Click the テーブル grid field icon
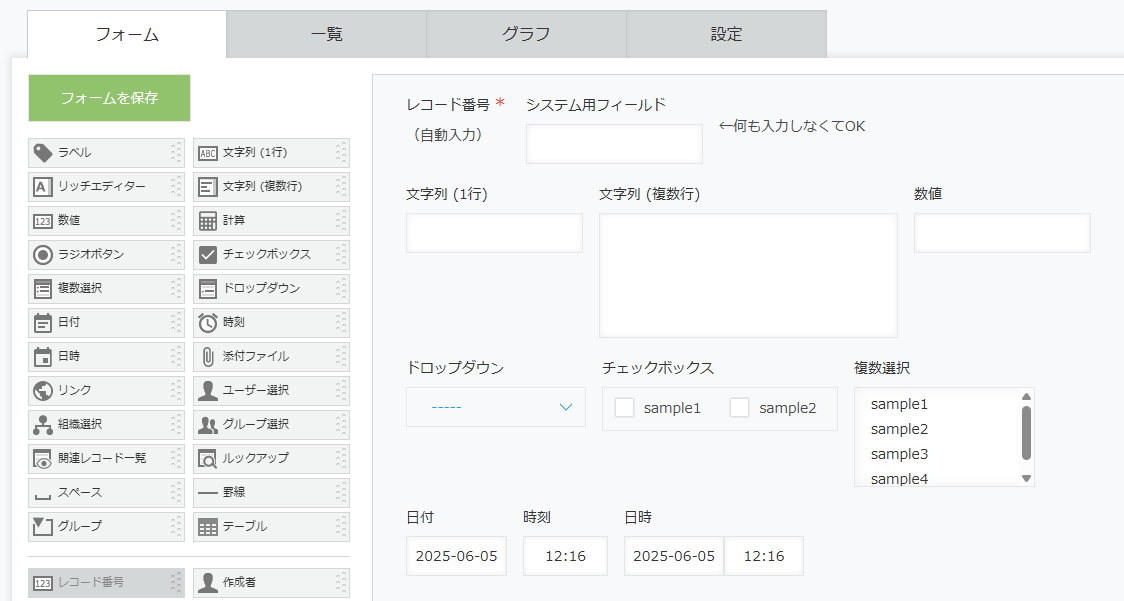The height and width of the screenshot is (601, 1124). [x=208, y=527]
